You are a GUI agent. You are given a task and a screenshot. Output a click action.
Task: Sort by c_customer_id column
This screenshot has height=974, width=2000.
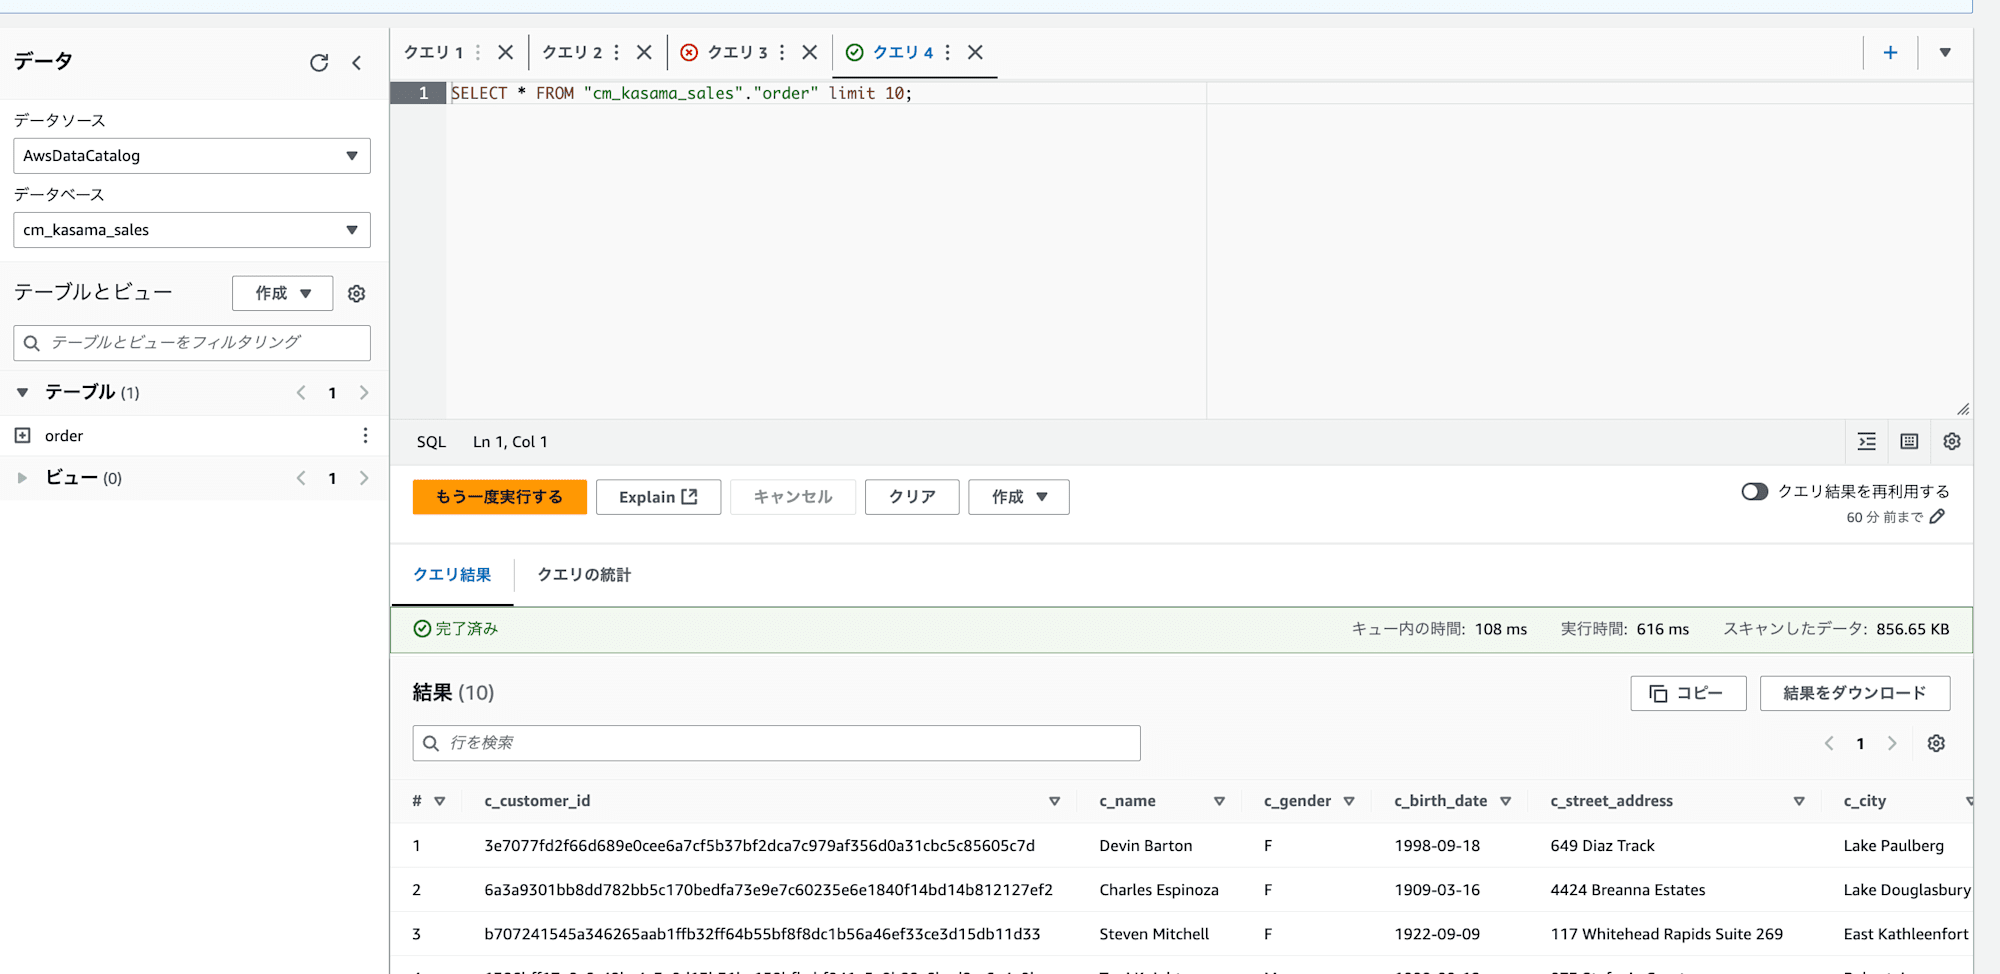click(x=1054, y=801)
